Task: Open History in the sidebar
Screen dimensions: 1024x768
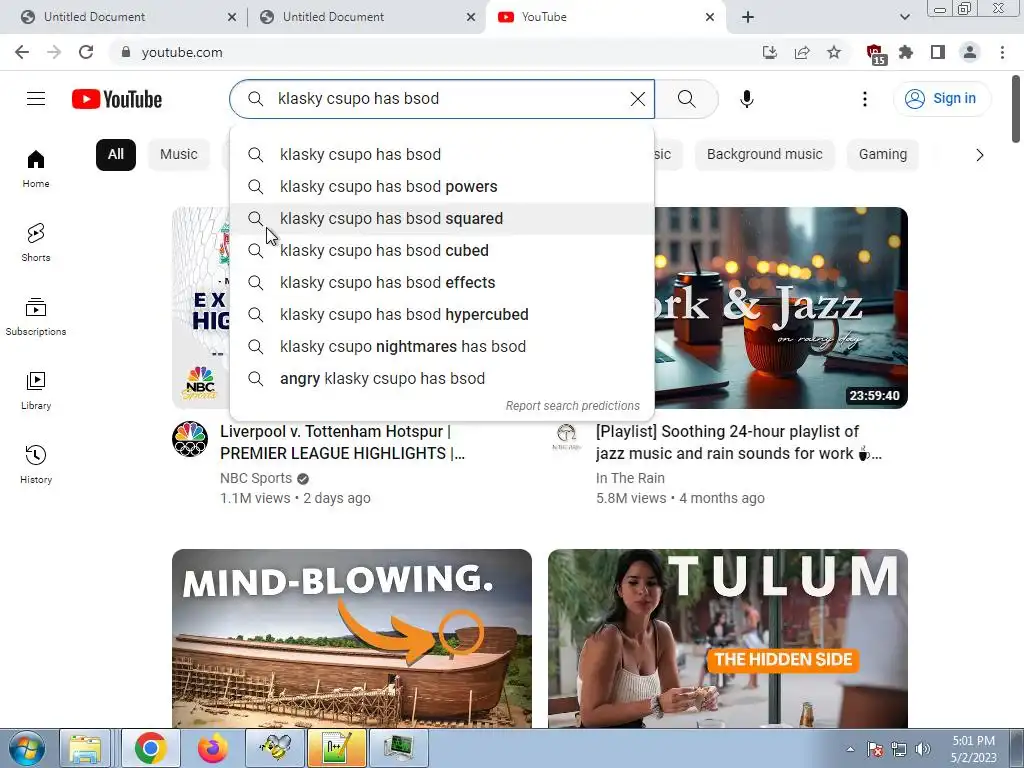Action: (x=36, y=464)
